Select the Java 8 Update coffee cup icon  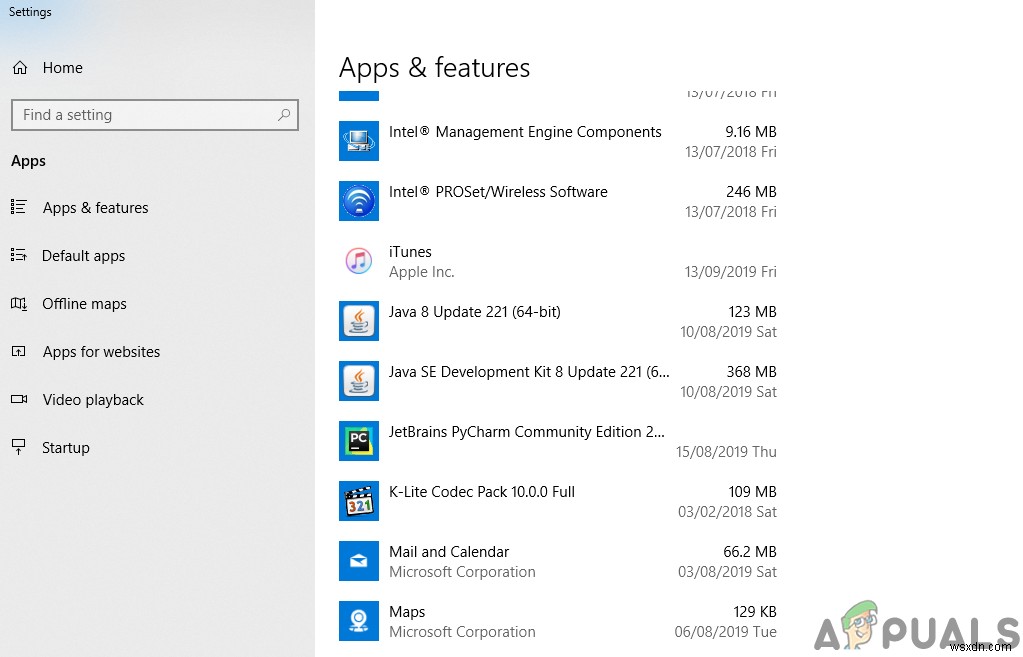tap(359, 321)
